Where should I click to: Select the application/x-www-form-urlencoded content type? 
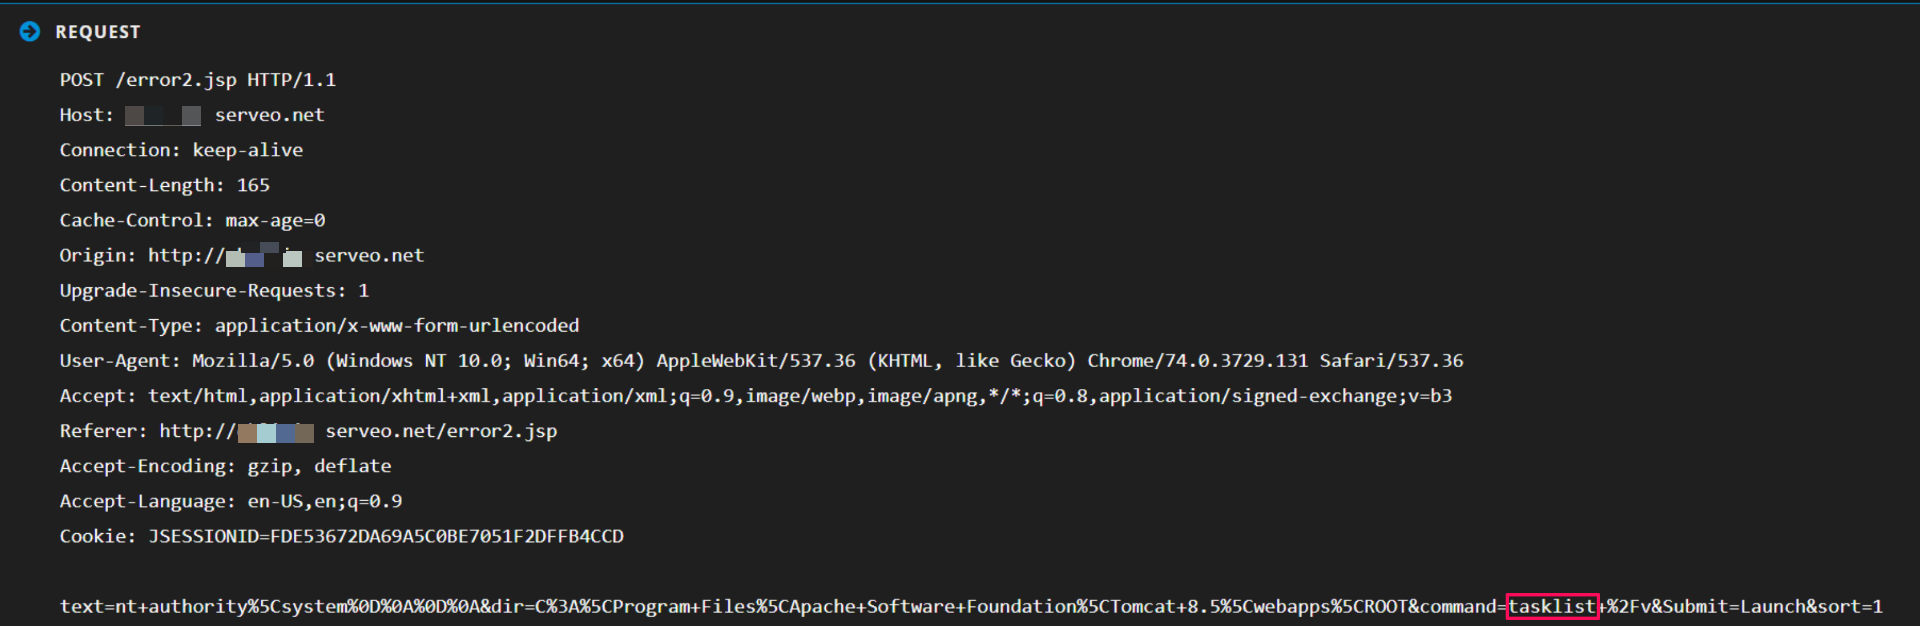tap(397, 325)
